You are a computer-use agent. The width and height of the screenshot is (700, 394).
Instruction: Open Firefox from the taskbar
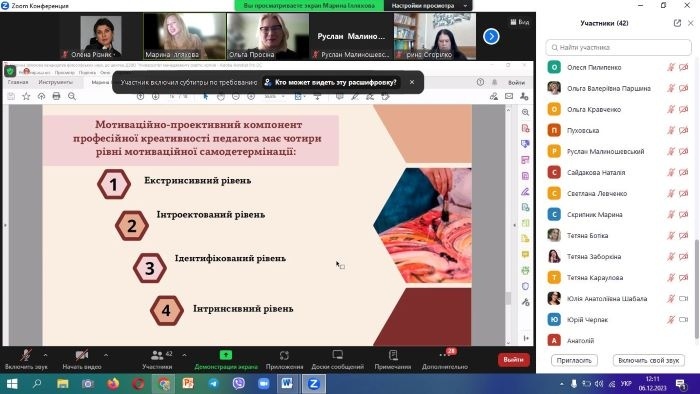point(113,384)
